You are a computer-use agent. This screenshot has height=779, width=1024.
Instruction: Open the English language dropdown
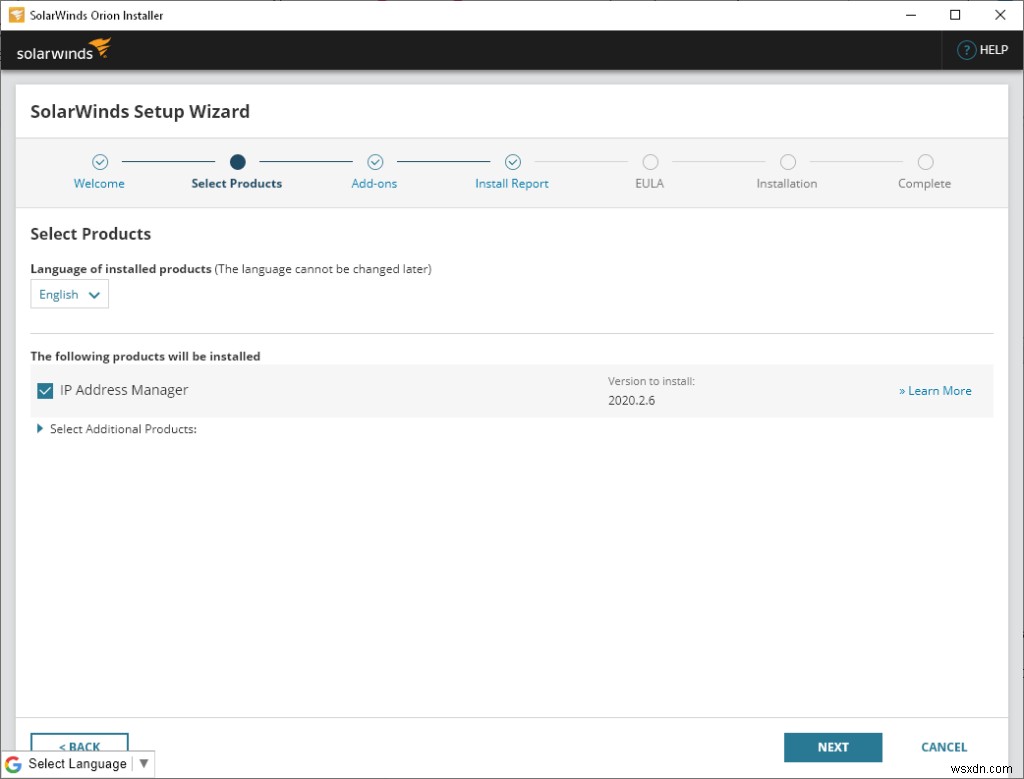(x=69, y=295)
